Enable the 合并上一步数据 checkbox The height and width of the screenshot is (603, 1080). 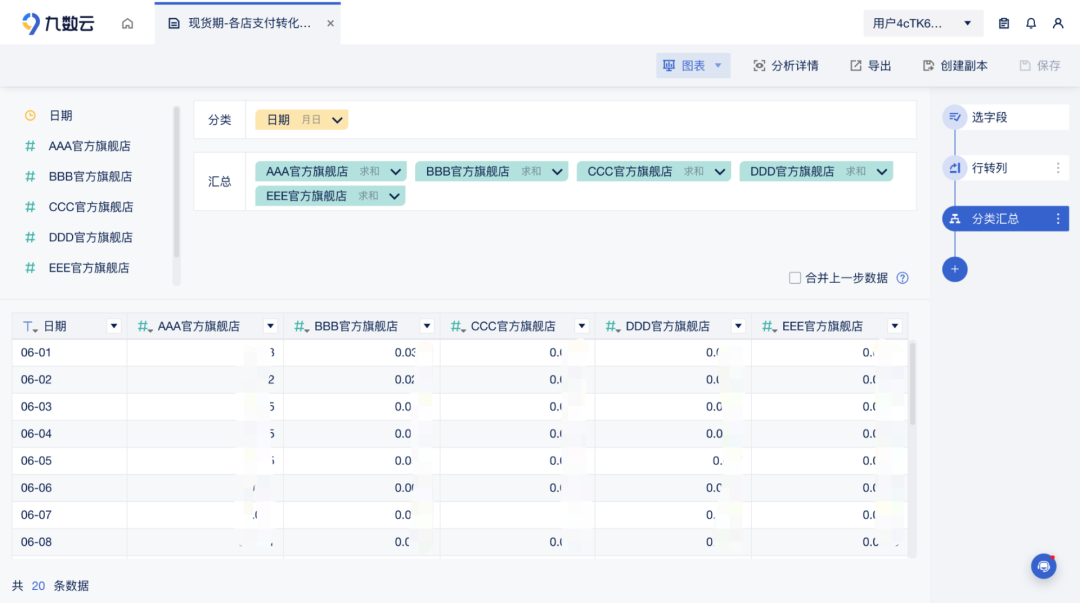(795, 278)
